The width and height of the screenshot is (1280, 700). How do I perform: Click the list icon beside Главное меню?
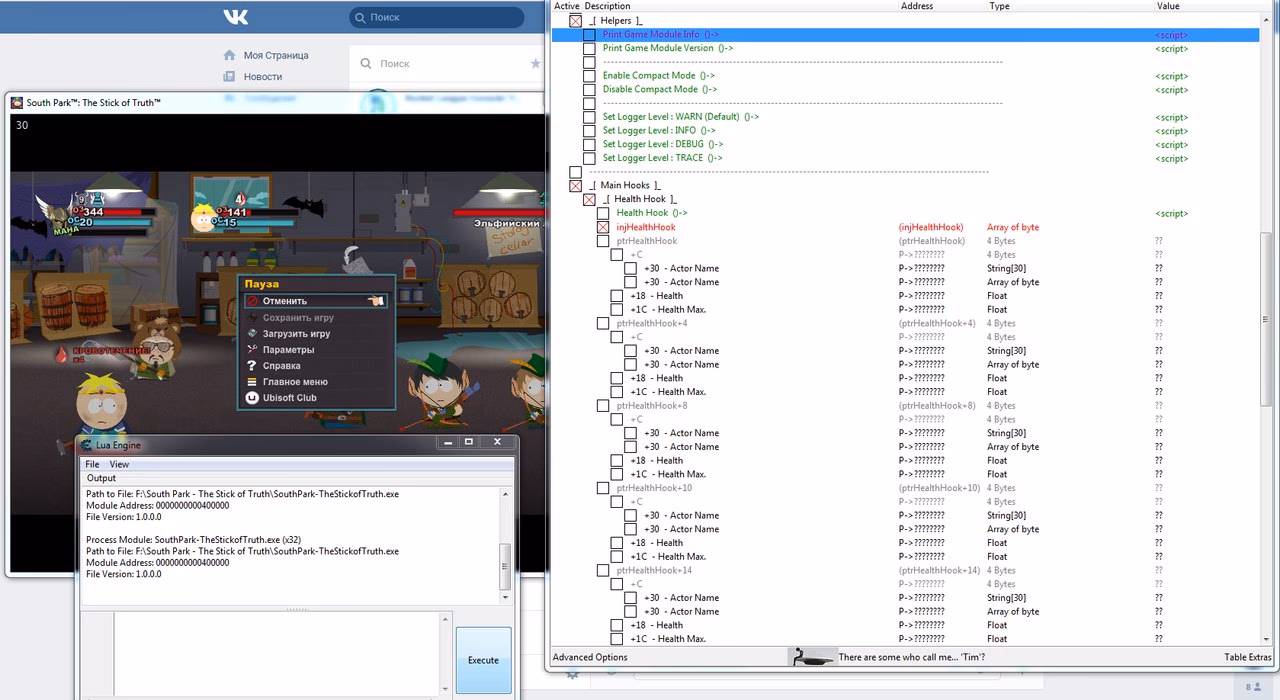pos(253,381)
